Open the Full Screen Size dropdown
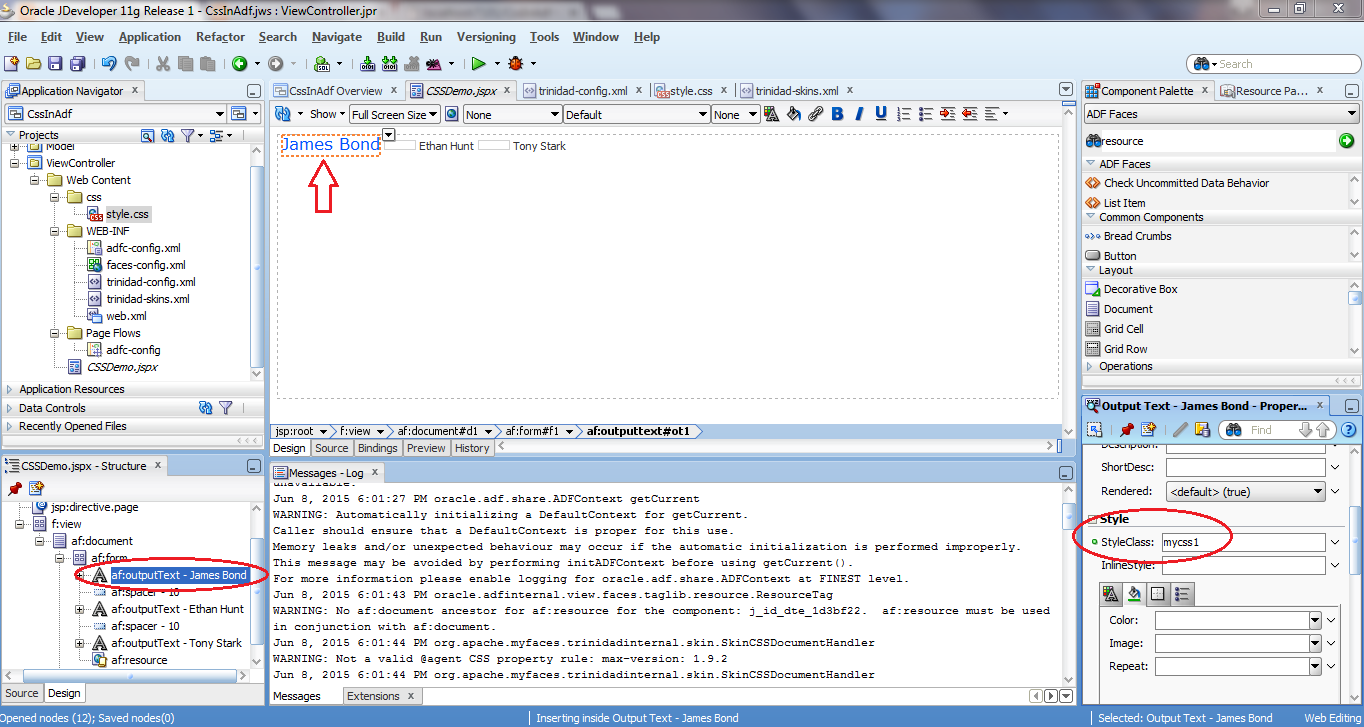Screen dimensions: 1364x727 click(x=394, y=114)
